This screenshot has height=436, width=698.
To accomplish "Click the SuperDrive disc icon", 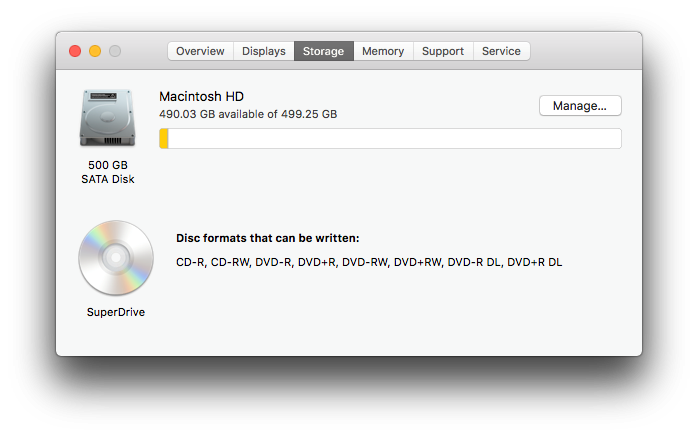I will (115, 258).
